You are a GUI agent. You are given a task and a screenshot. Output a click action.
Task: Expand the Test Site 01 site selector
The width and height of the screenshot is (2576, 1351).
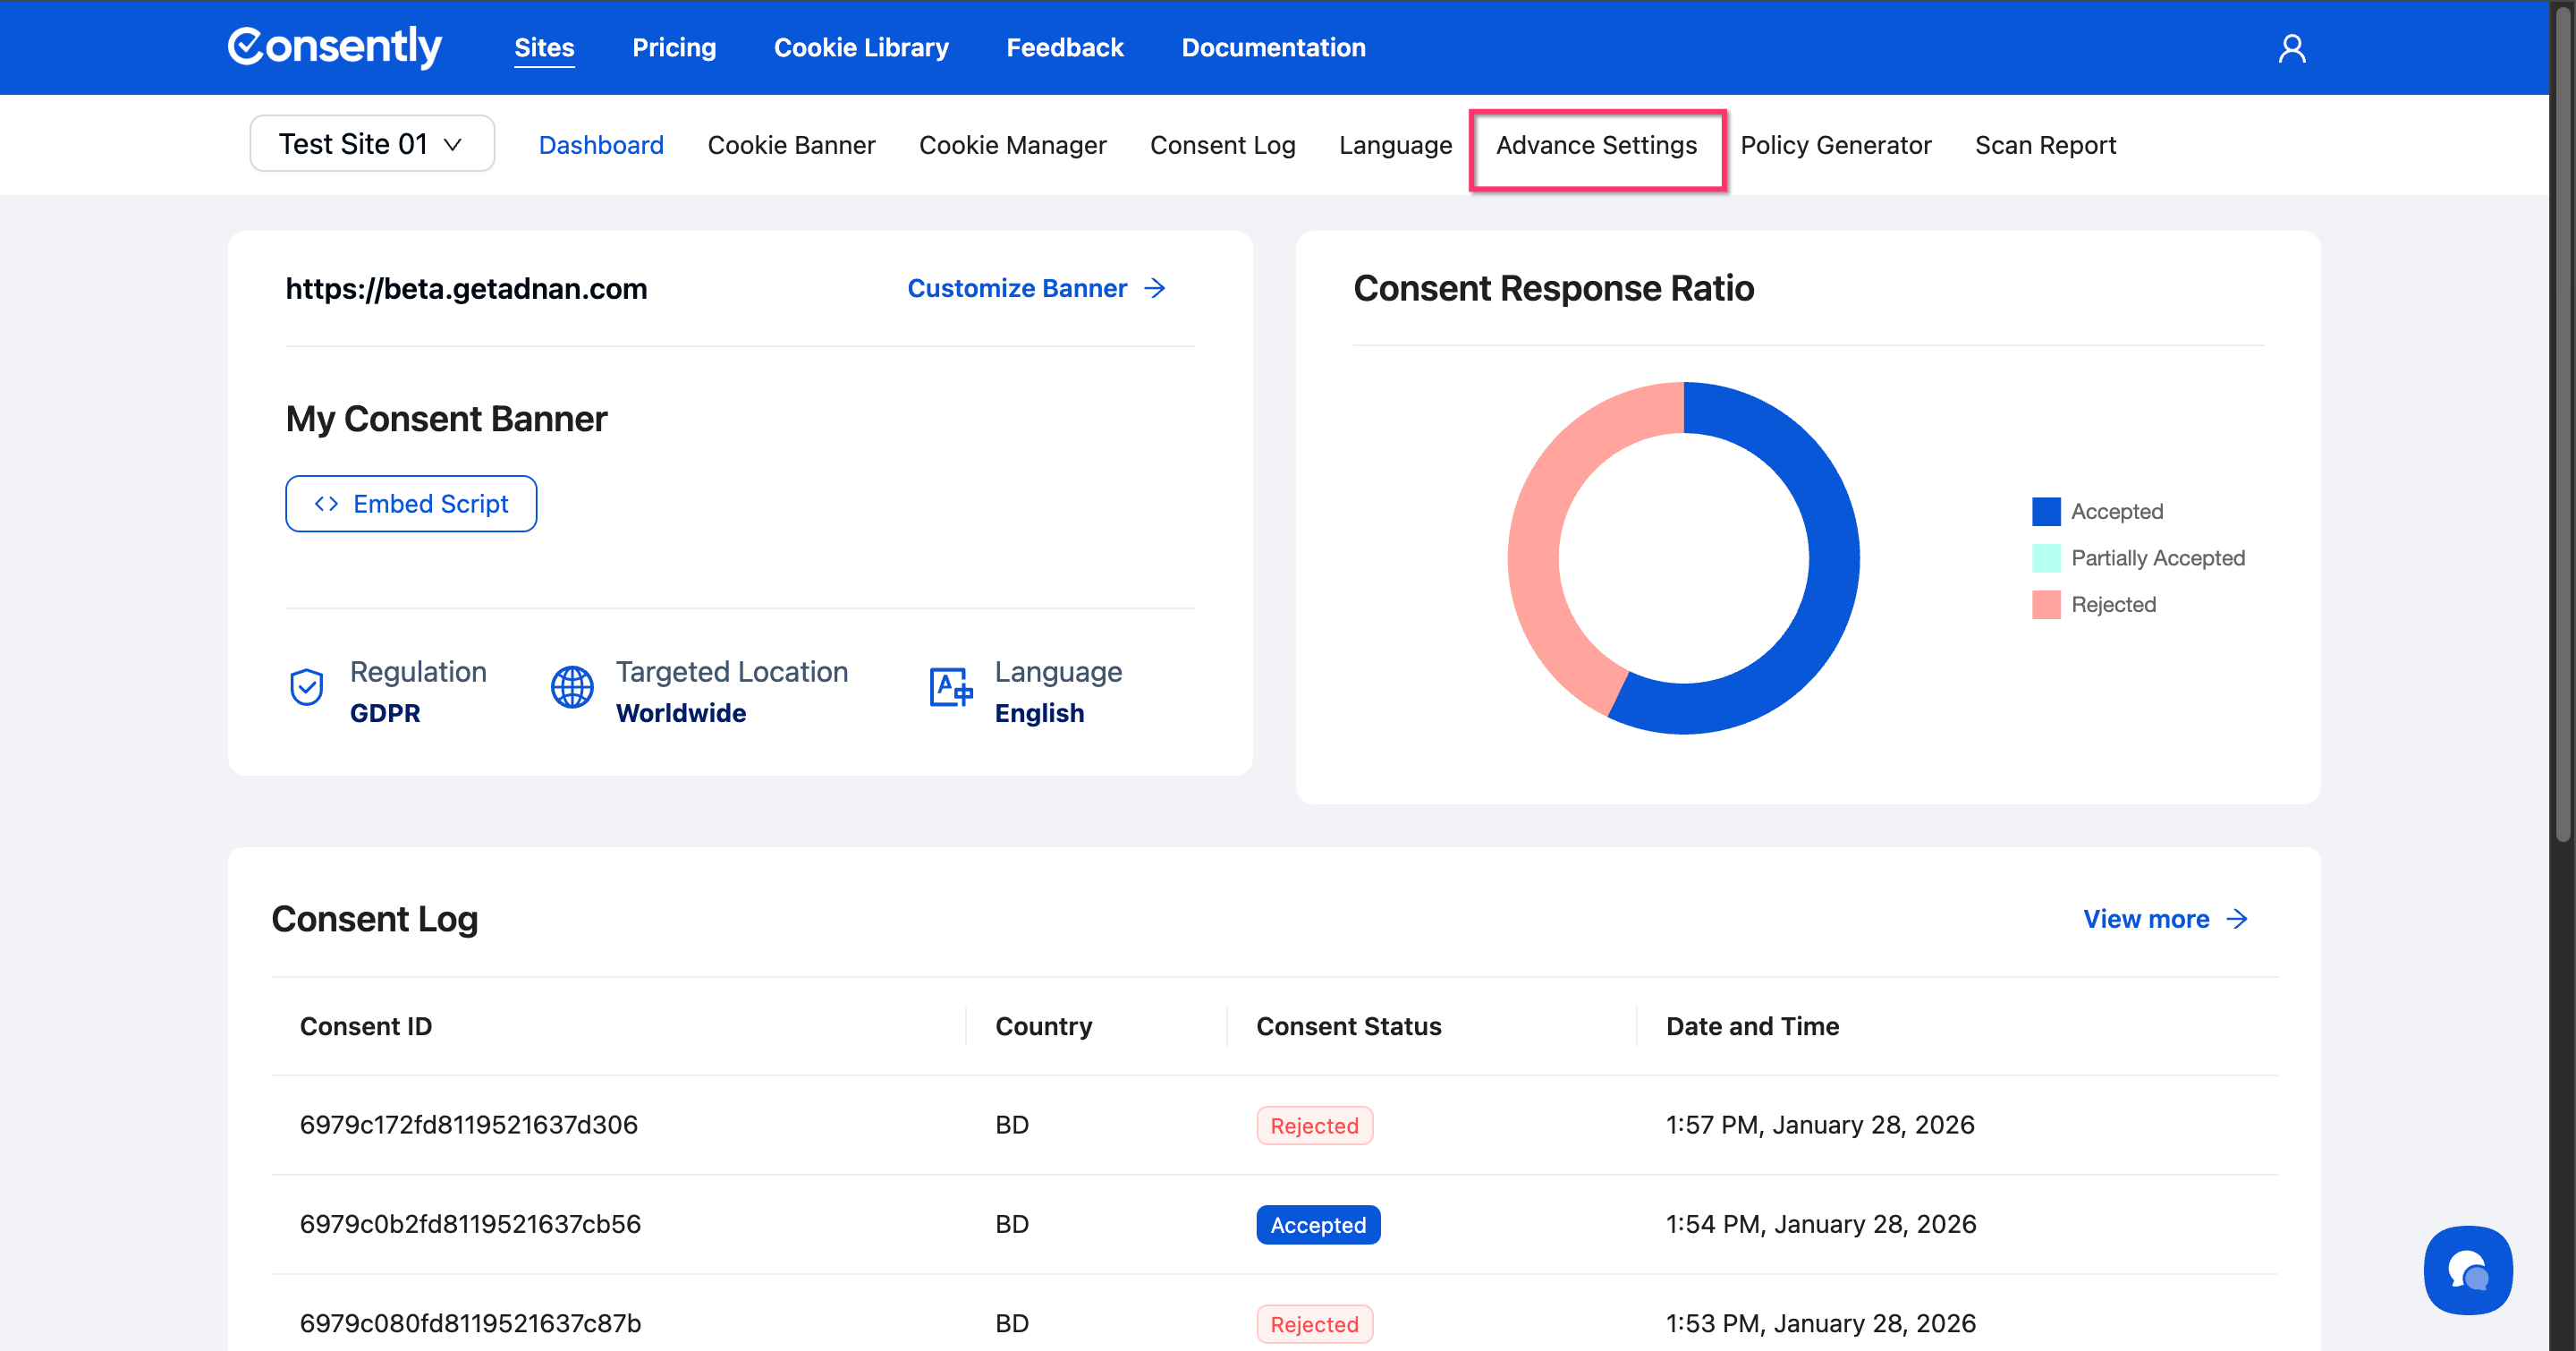tap(371, 144)
